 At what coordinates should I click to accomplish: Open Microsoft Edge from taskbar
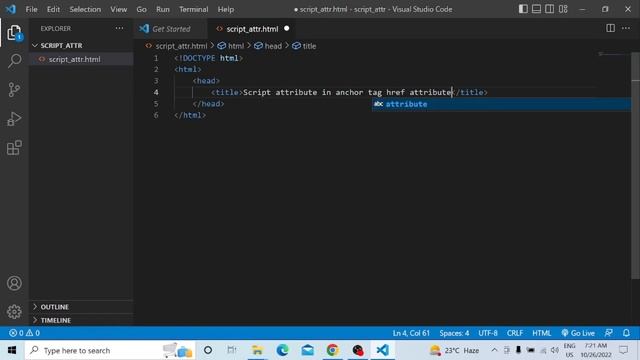[x=282, y=350]
